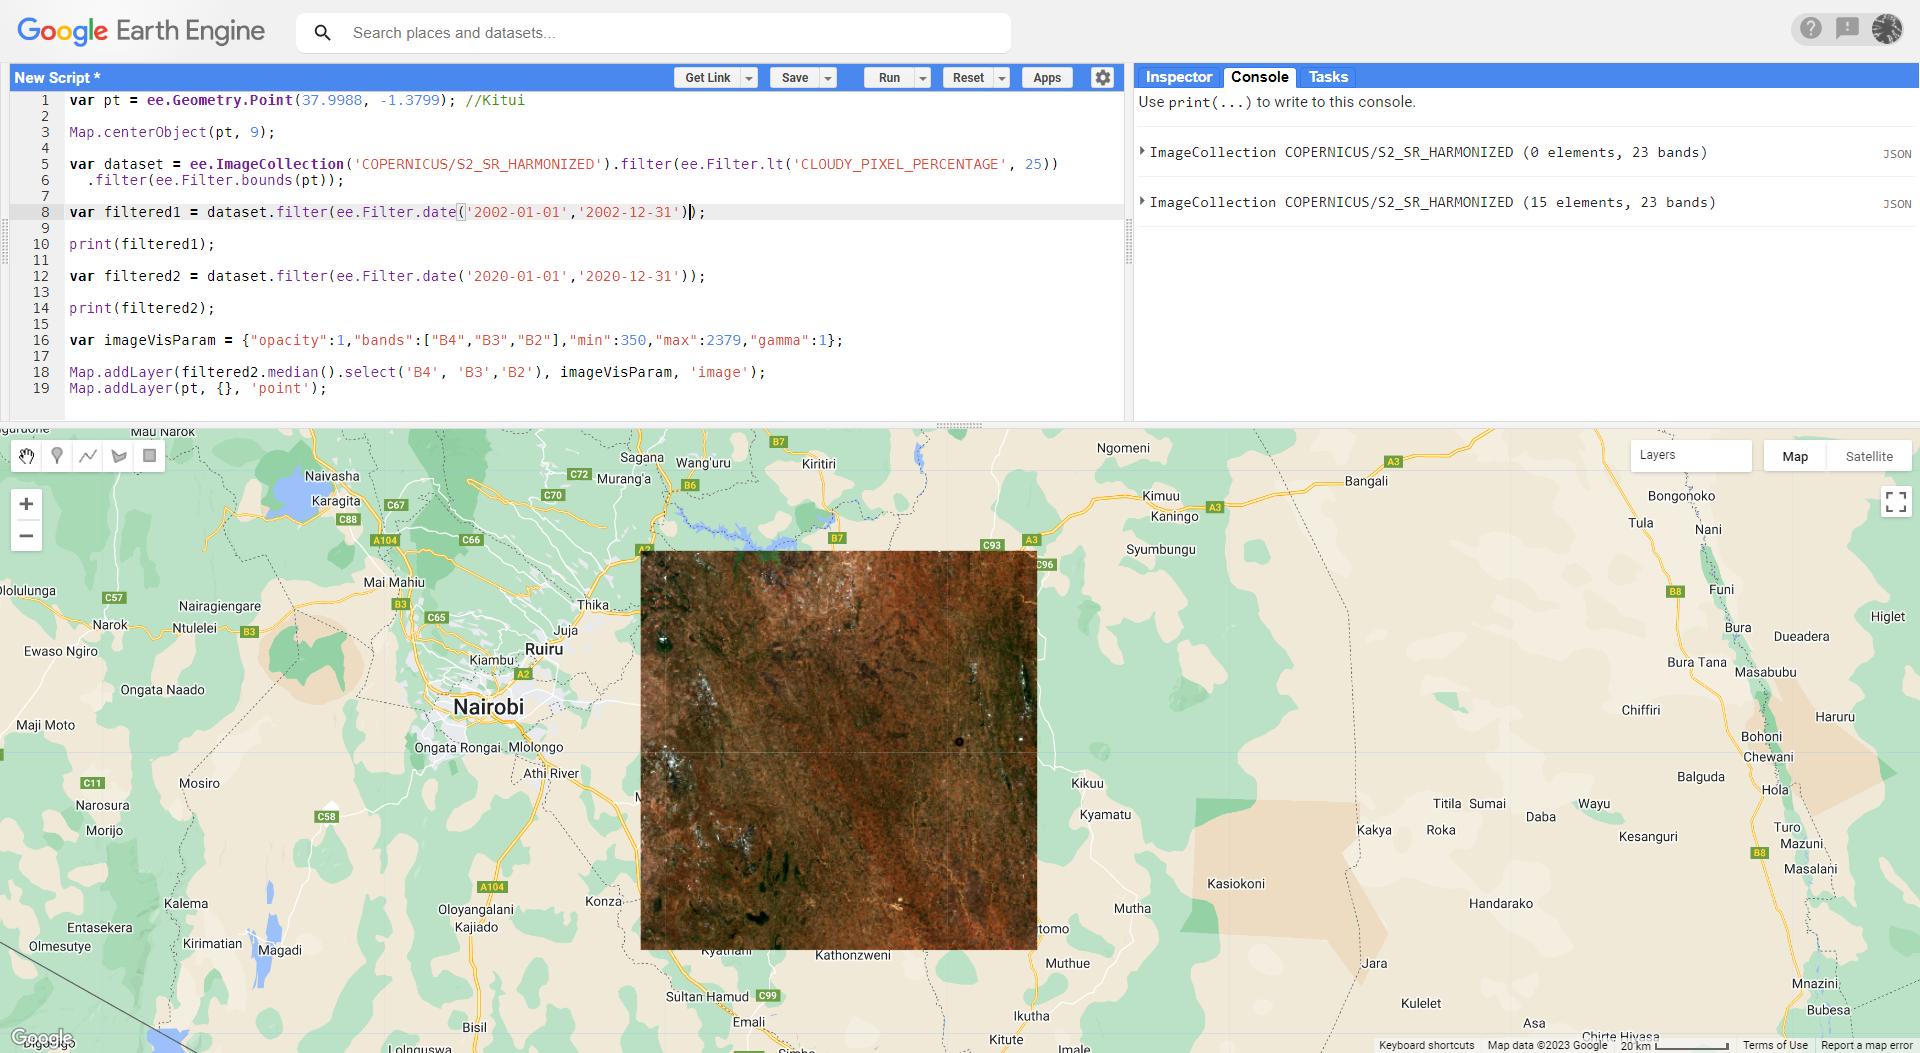Screen dimensions: 1920x1053
Task: View JSON for the 0 elements collection
Action: pos(1896,154)
